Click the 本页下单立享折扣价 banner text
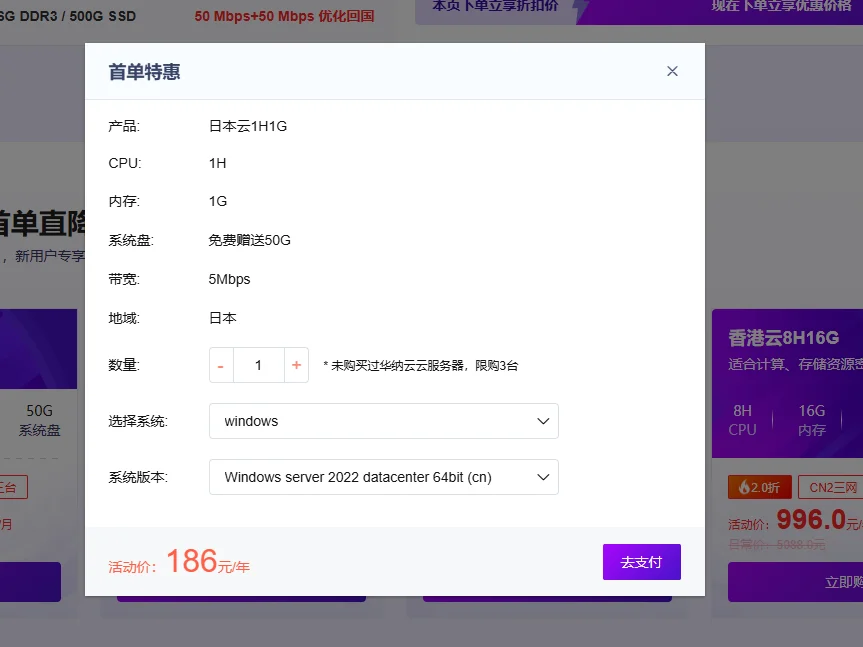This screenshot has width=863, height=647. coord(495,6)
